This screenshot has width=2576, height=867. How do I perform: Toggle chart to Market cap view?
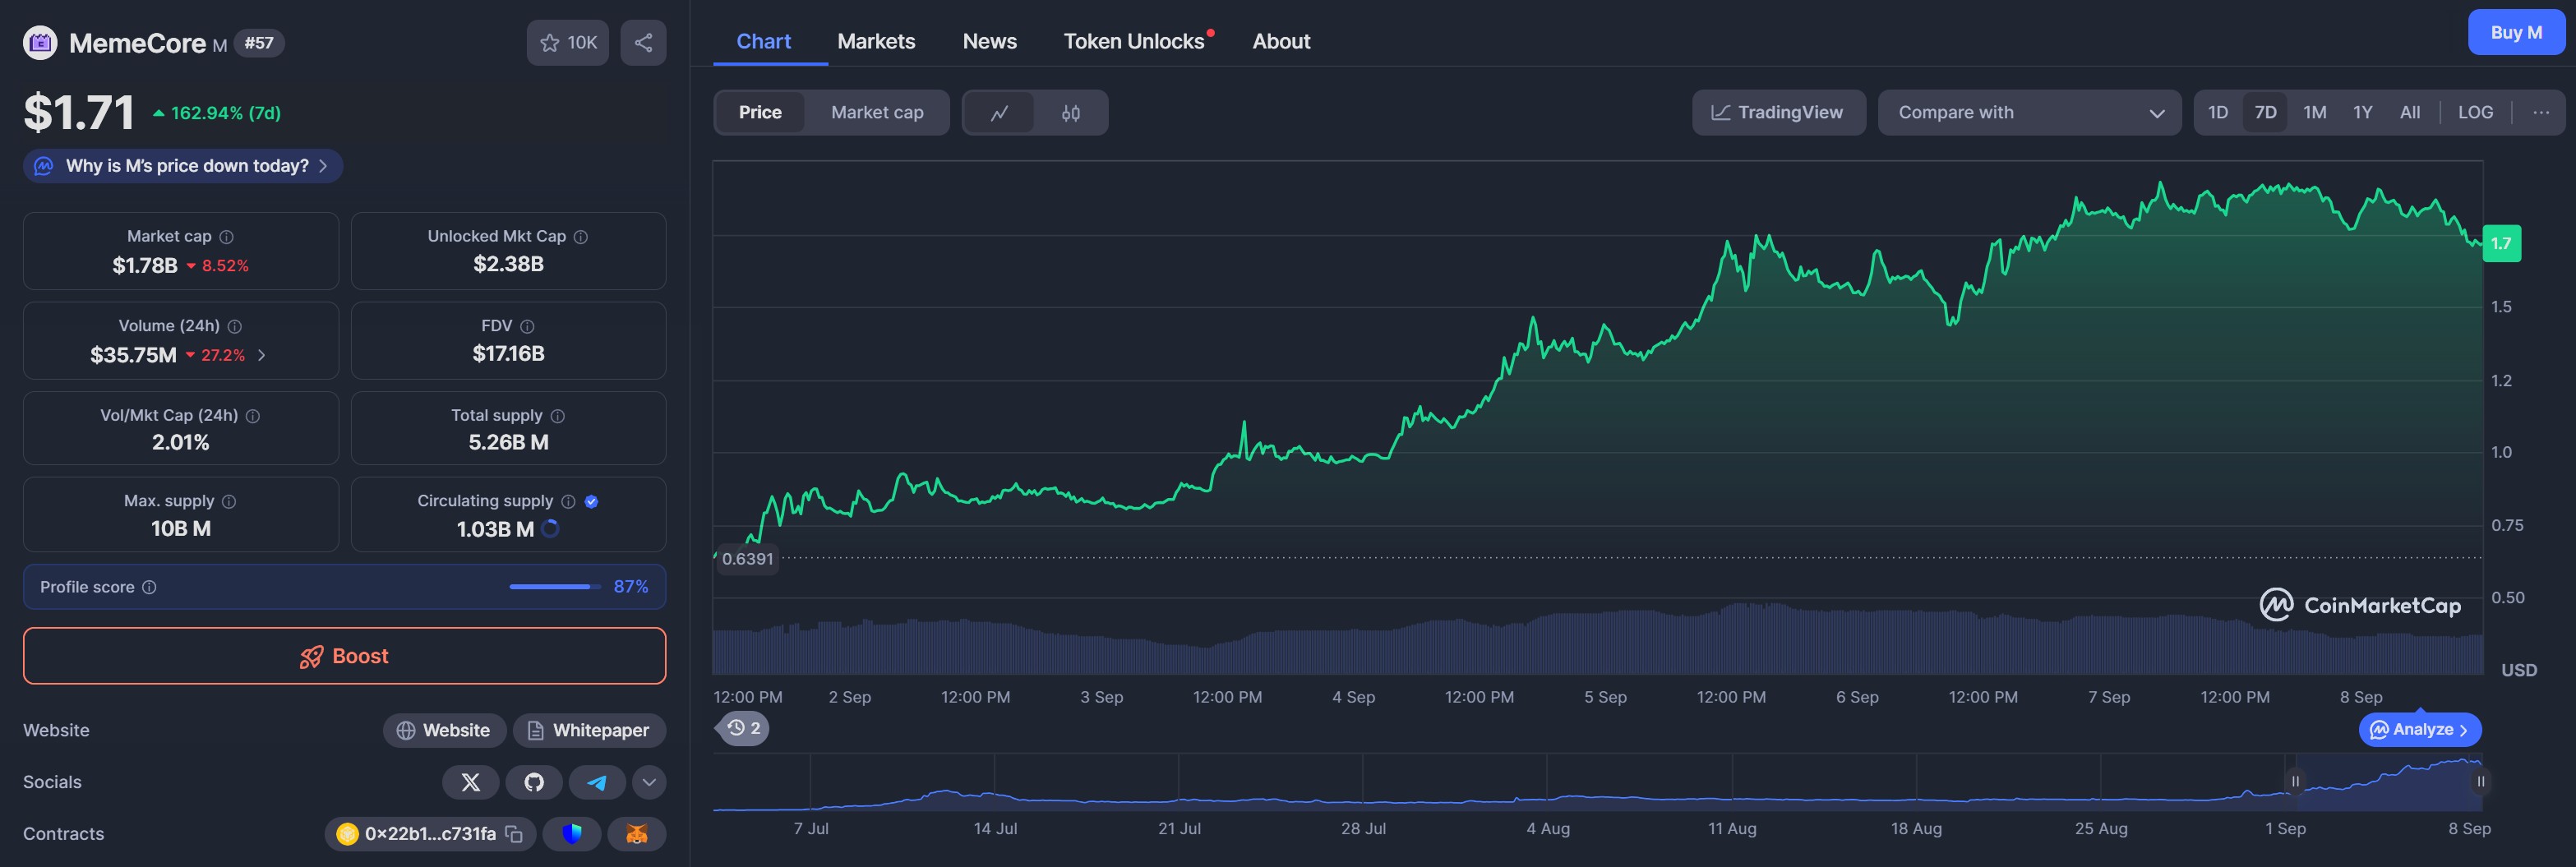pos(876,113)
